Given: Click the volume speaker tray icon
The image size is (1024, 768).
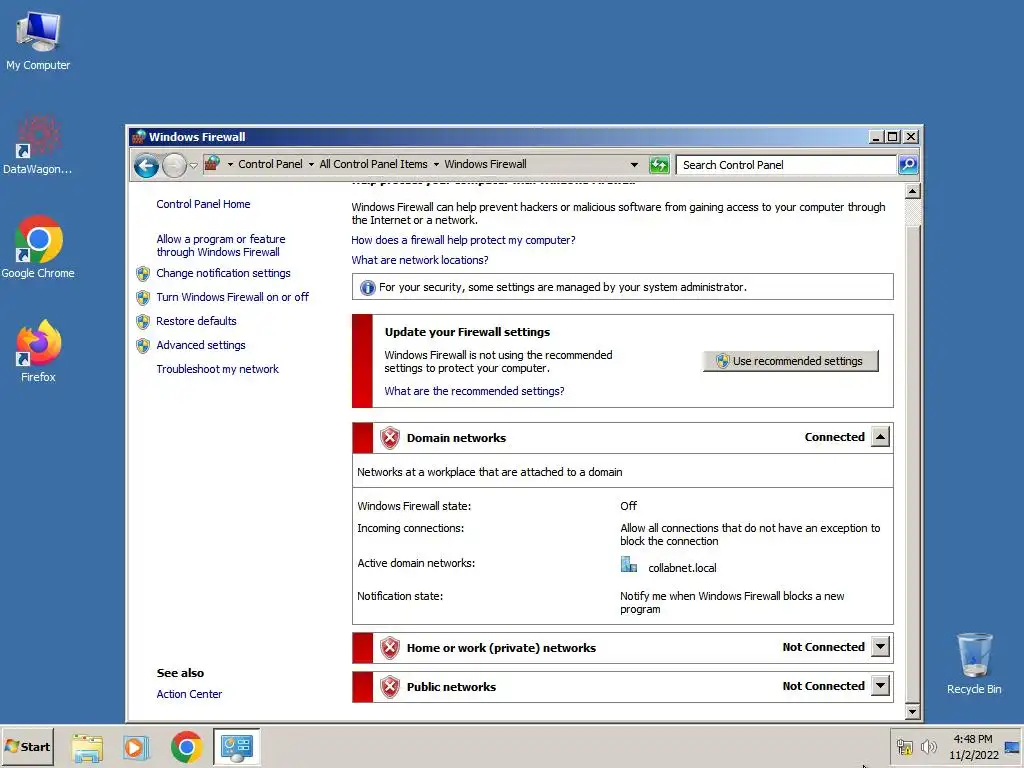Looking at the screenshot, I should coord(928,747).
